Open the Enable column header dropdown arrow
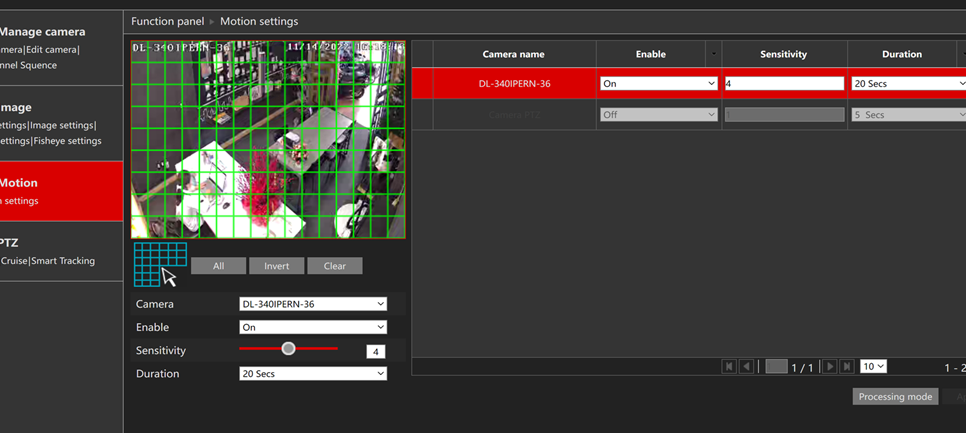 714,54
